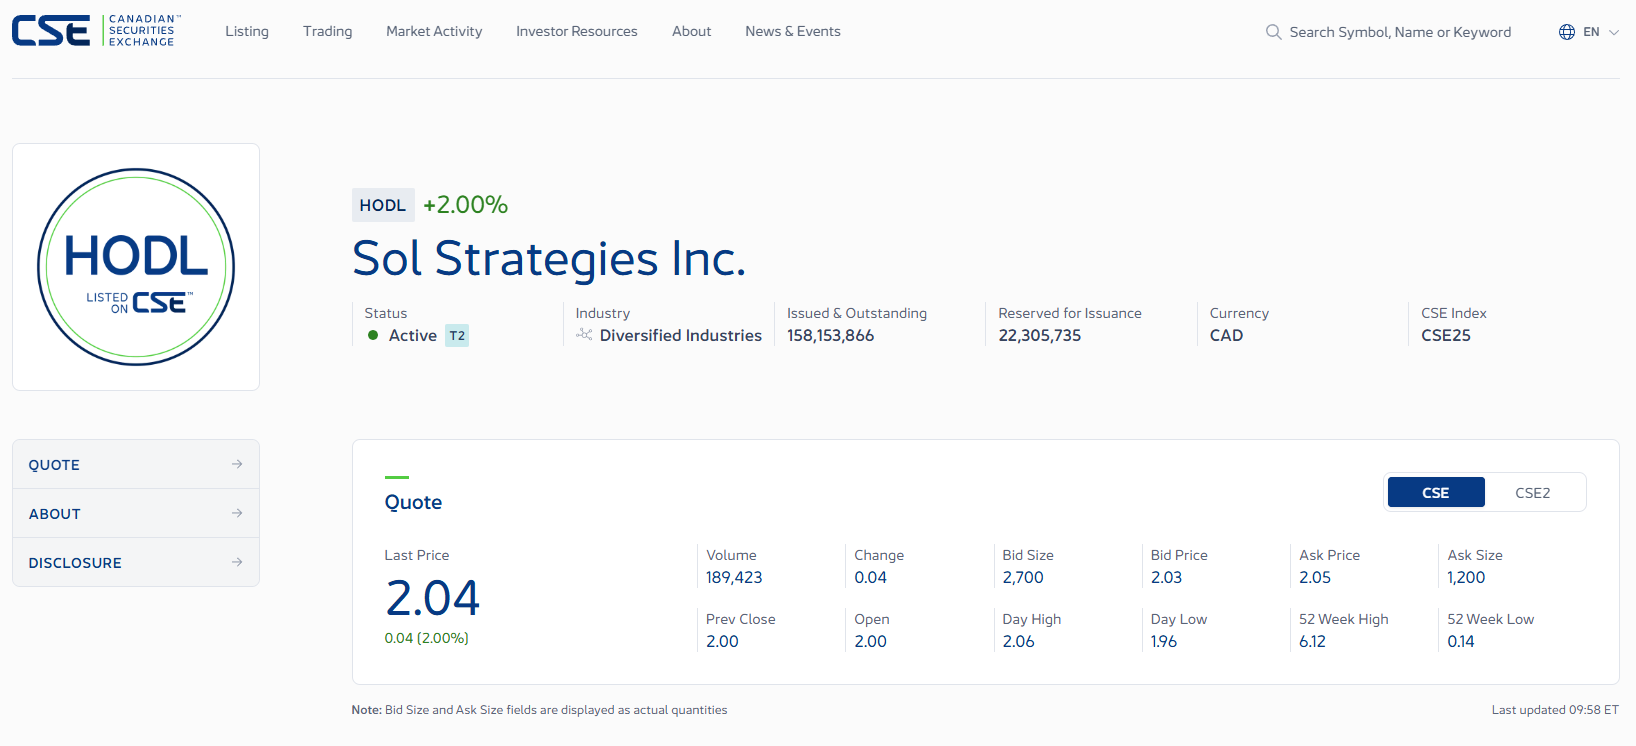Click the Sol Strategies Inc. heading
1636x746 pixels.
click(x=549, y=259)
